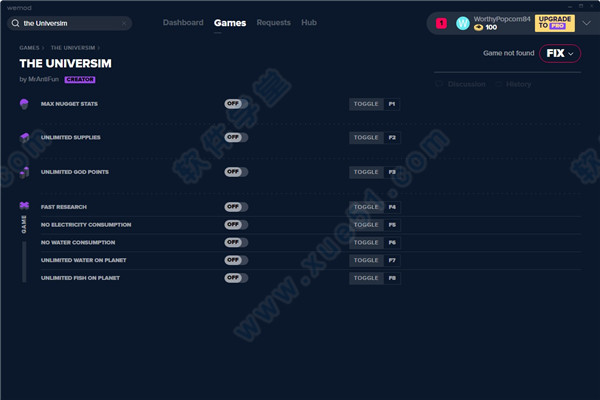The image size is (600, 400).
Task: Click the coin balance icon
Action: (x=478, y=28)
